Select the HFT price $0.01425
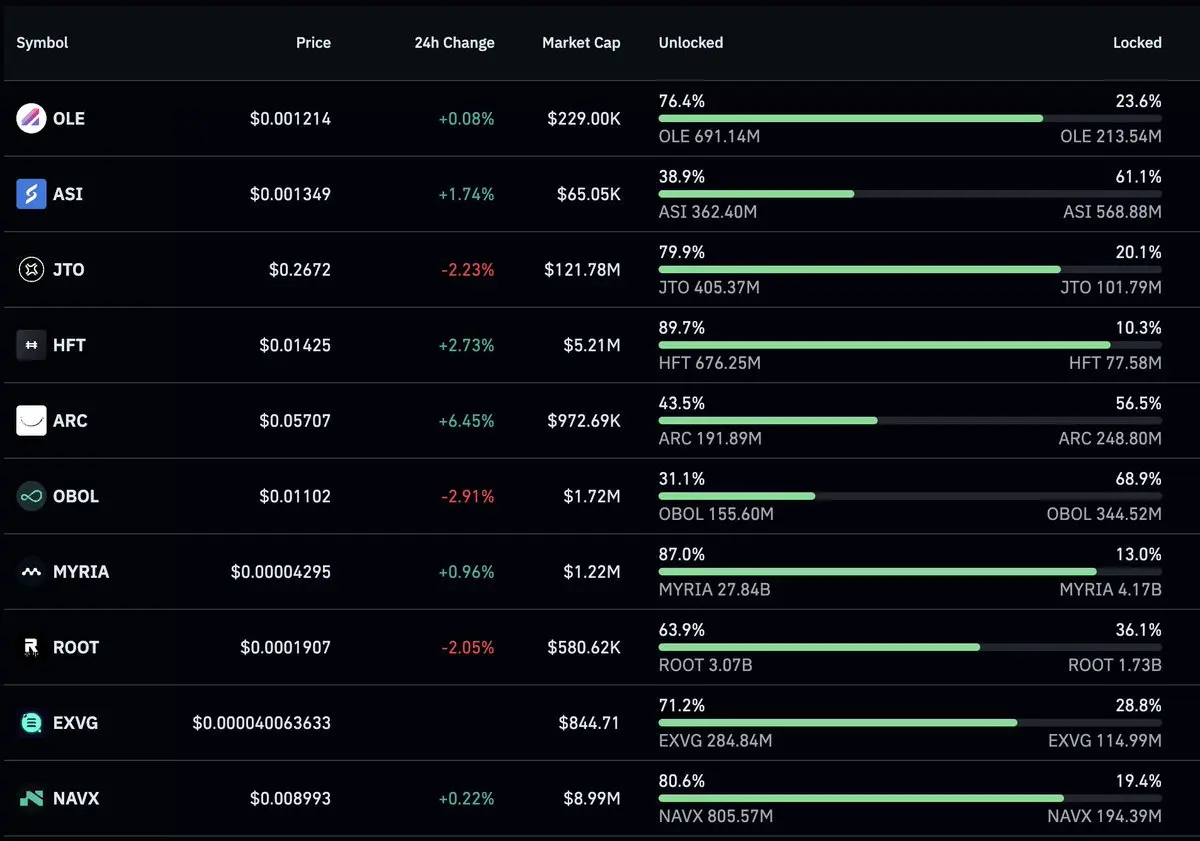The image size is (1200, 841). pyautogui.click(x=295, y=345)
